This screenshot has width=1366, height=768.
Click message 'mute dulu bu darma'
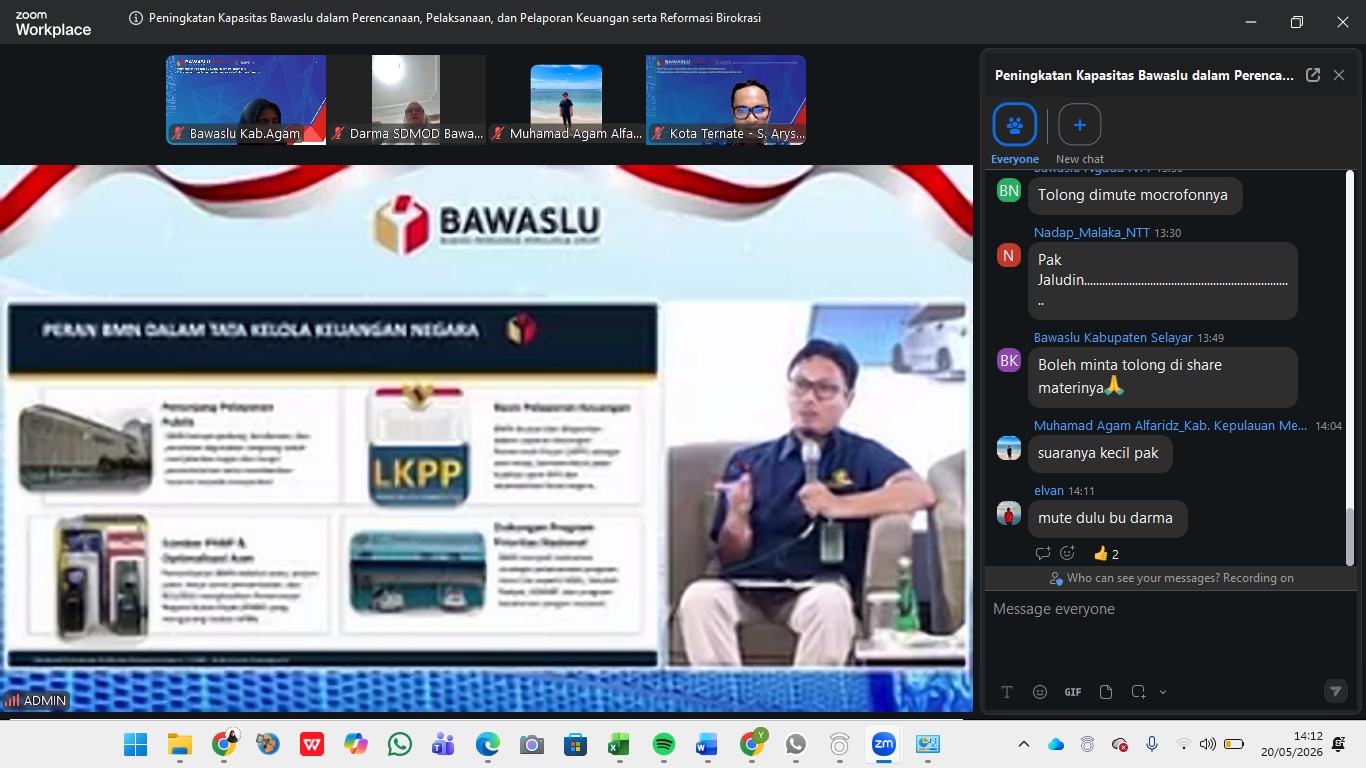click(x=1107, y=518)
